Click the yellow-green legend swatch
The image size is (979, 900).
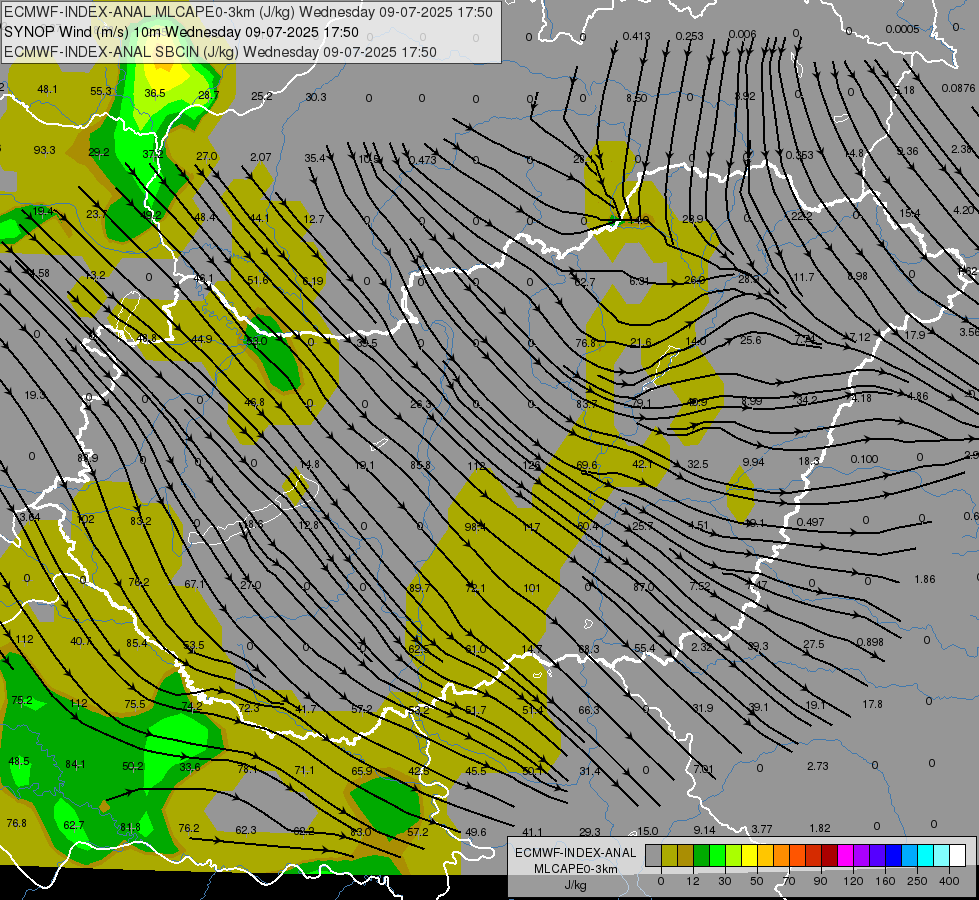pyautogui.click(x=734, y=855)
